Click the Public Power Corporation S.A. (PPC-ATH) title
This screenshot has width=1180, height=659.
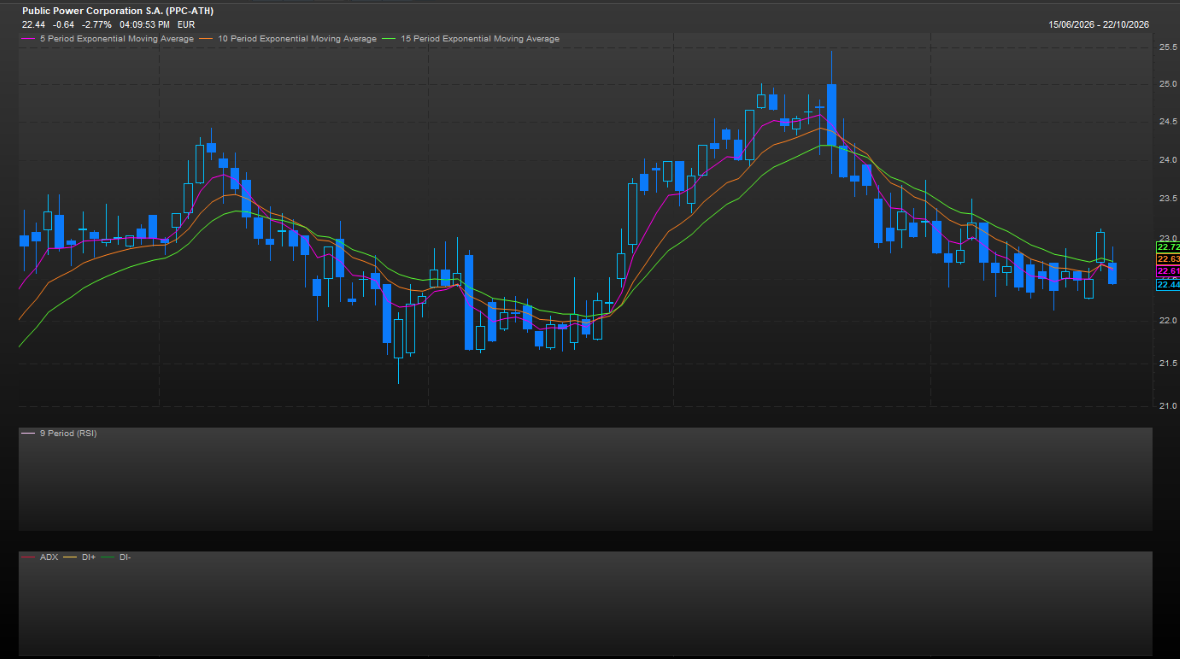(x=118, y=11)
